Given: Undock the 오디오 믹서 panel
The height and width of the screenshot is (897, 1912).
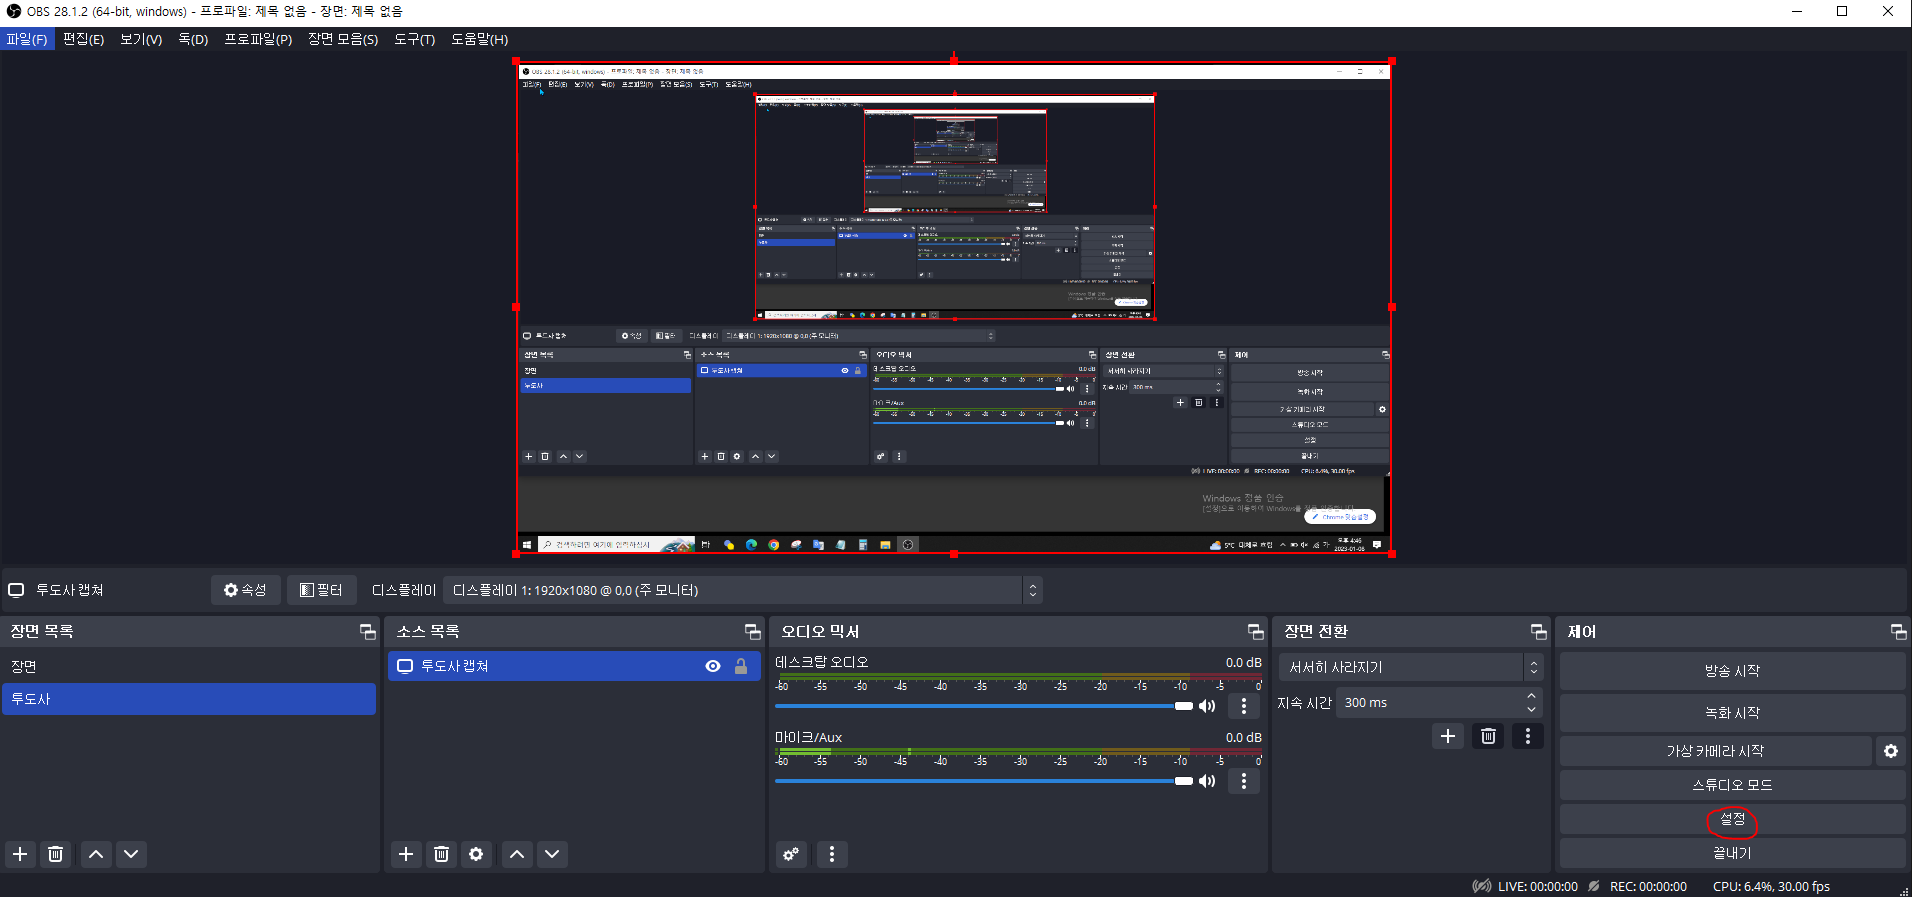Looking at the screenshot, I should pos(1256,632).
